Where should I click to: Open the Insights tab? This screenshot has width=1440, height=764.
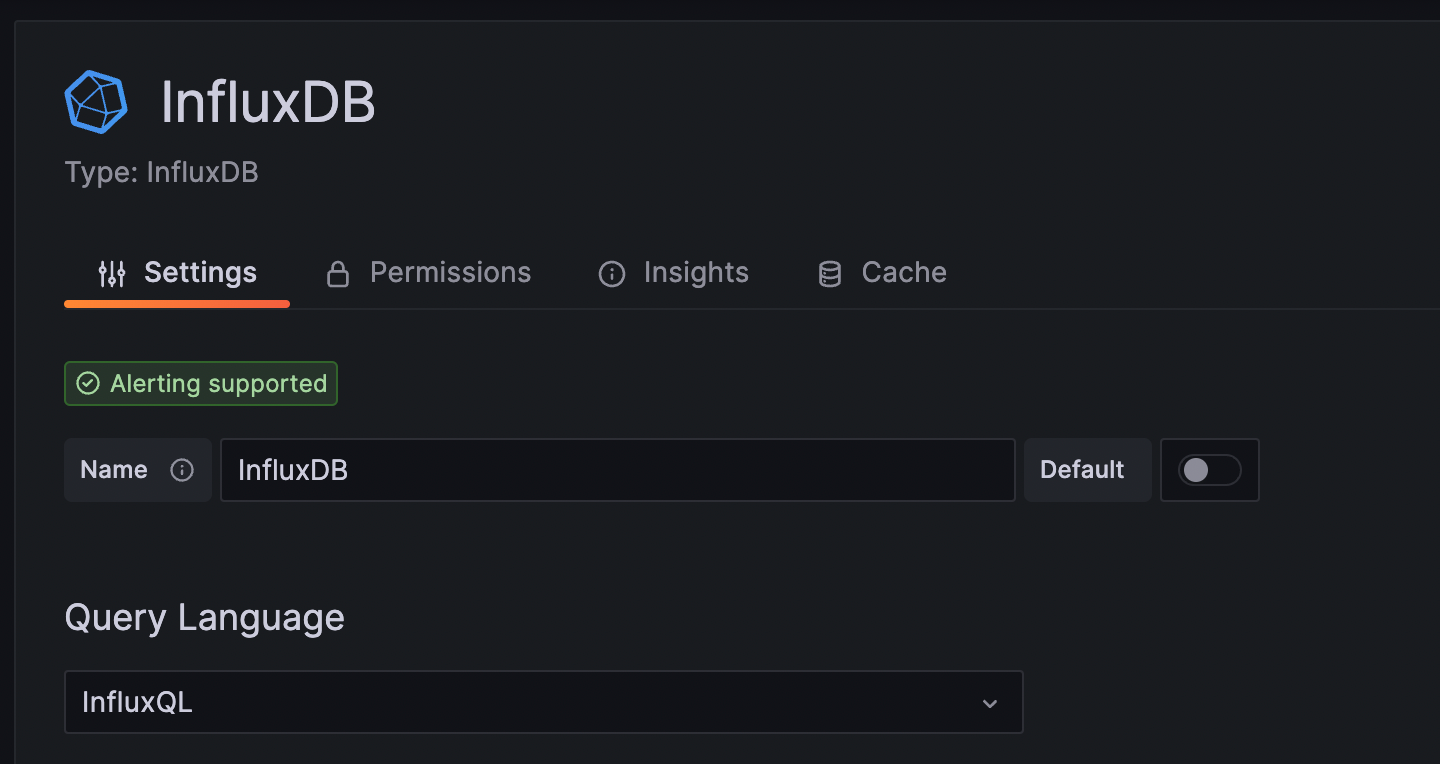696,272
